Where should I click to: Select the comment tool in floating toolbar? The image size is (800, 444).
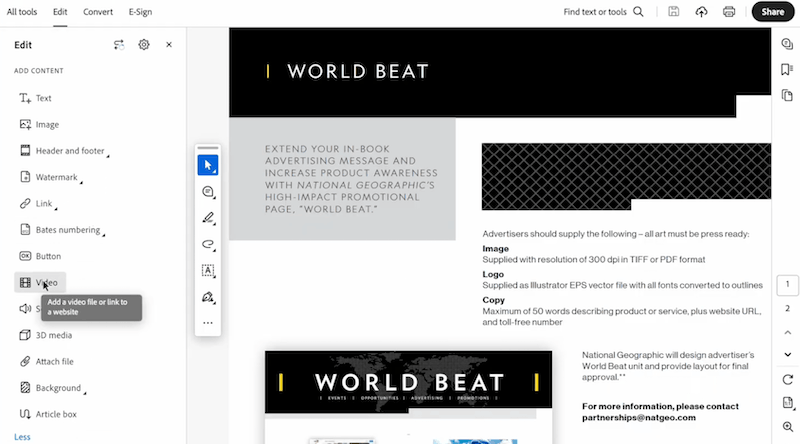tap(208, 192)
